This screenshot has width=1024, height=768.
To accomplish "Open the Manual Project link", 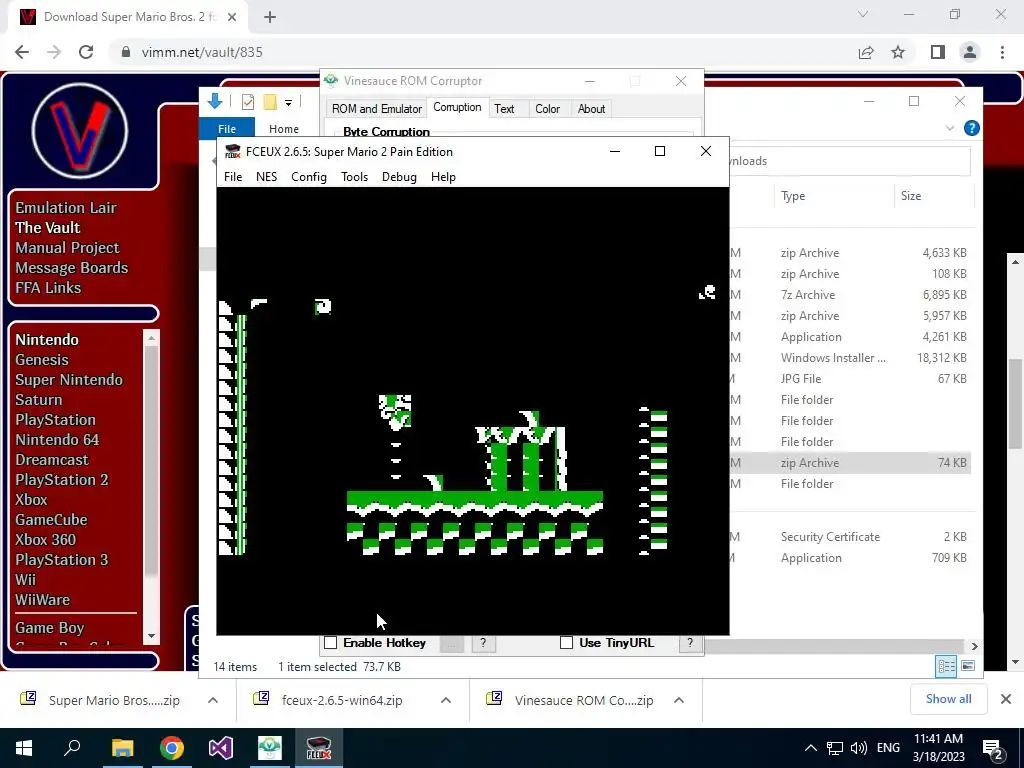I will pyautogui.click(x=67, y=248).
